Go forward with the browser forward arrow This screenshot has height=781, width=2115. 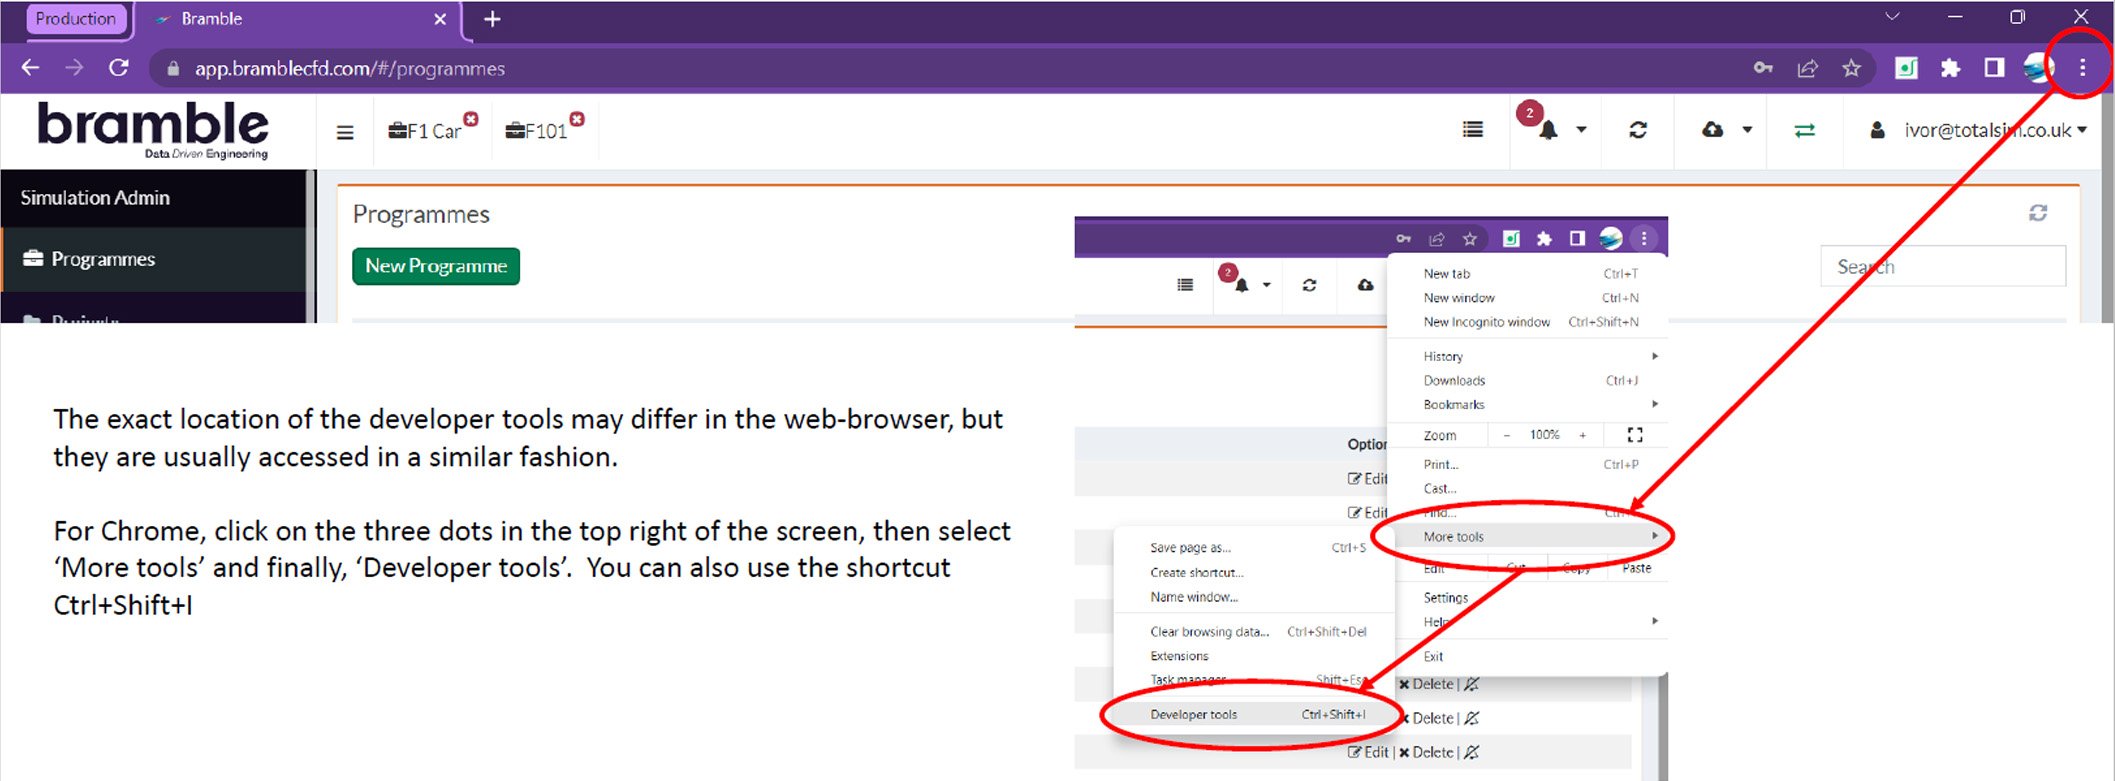pos(74,68)
